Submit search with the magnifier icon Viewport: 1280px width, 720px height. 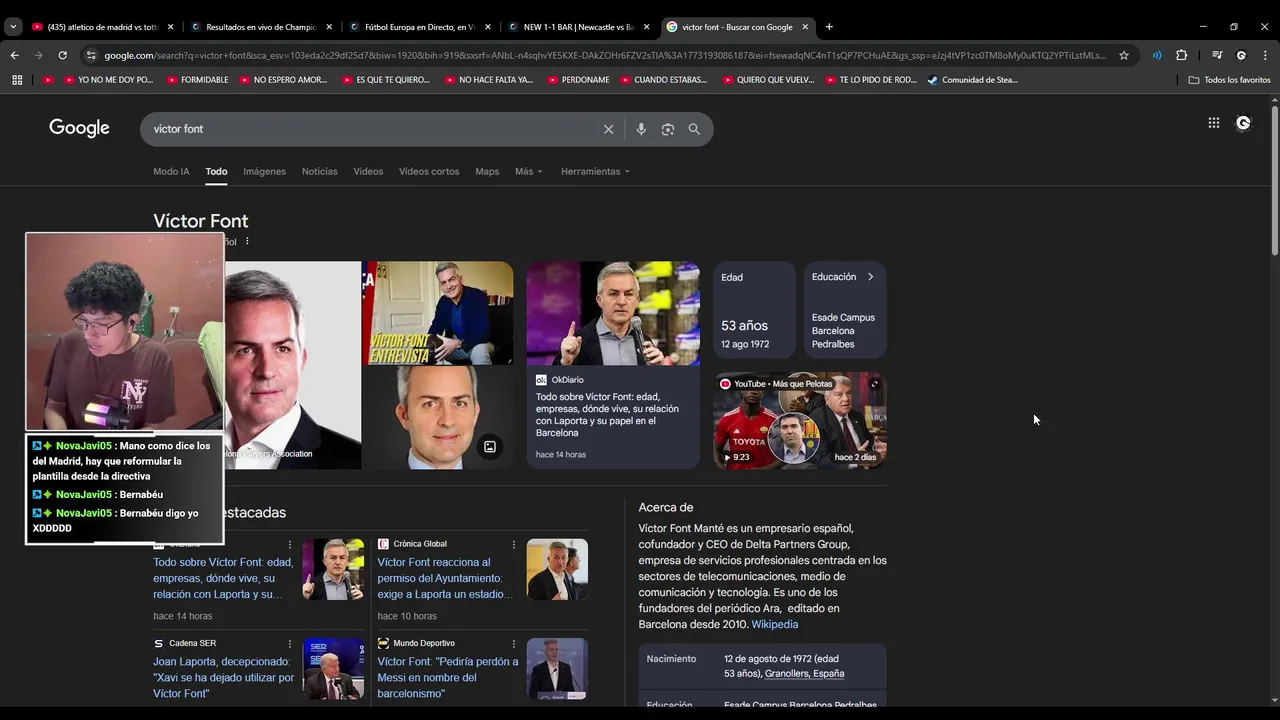pyautogui.click(x=694, y=129)
